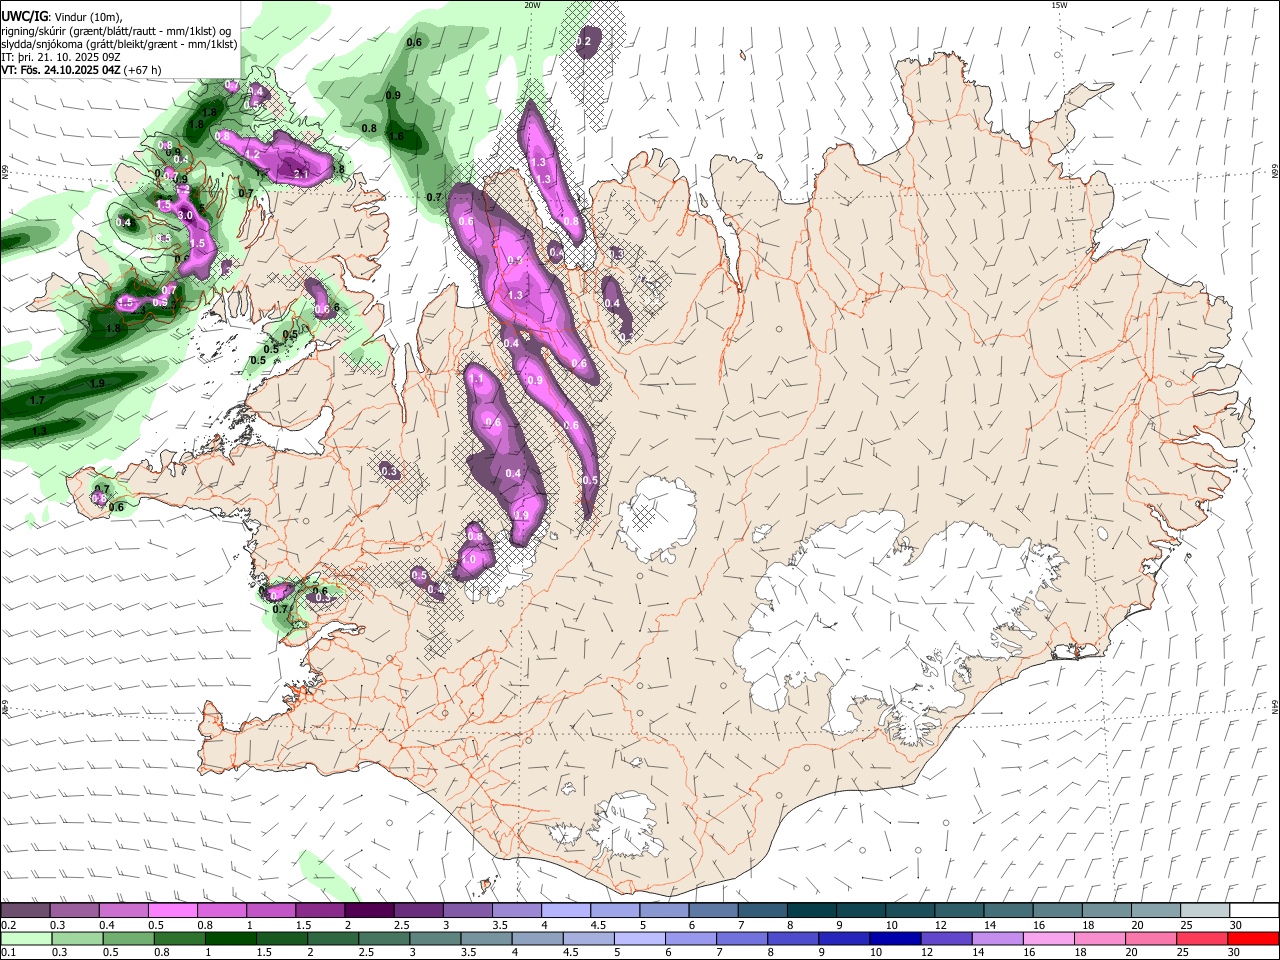Click the medium green 0.5–0.8 rain legend swatch
The image size is (1280, 960).
[128, 938]
